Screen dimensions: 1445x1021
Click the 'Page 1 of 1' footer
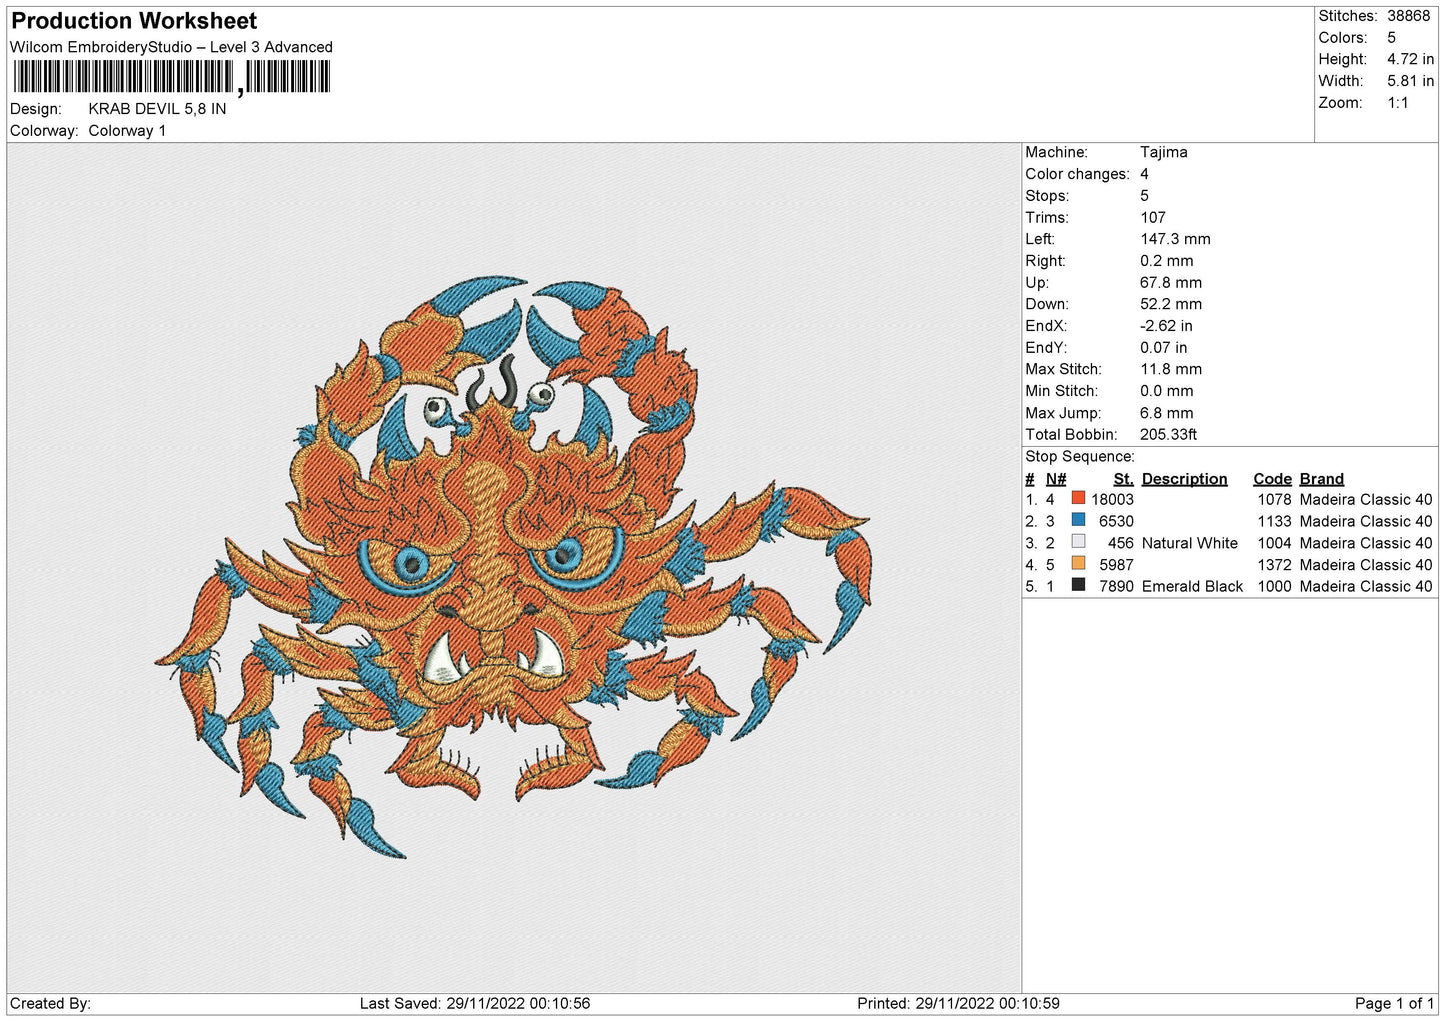pyautogui.click(x=1394, y=1003)
